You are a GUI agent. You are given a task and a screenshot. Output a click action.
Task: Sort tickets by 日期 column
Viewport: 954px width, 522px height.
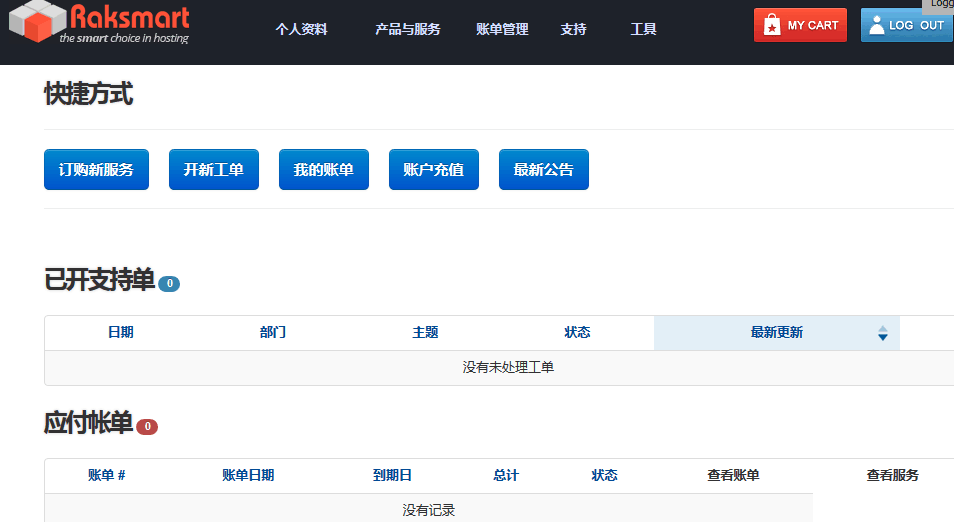click(120, 332)
